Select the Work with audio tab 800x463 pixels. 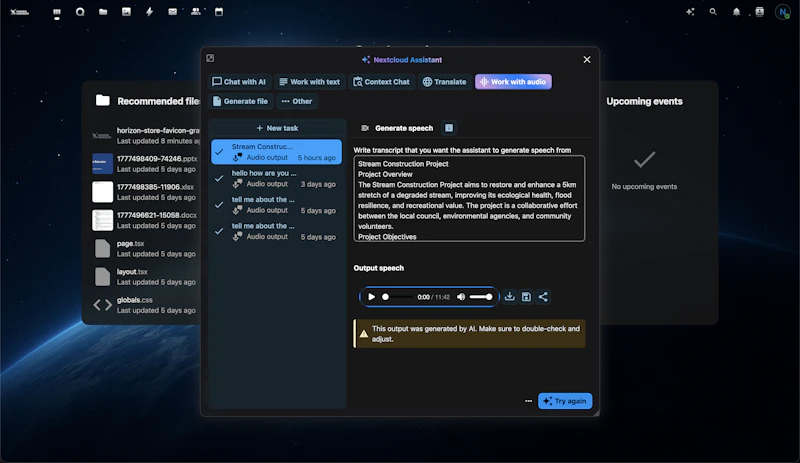coord(513,82)
